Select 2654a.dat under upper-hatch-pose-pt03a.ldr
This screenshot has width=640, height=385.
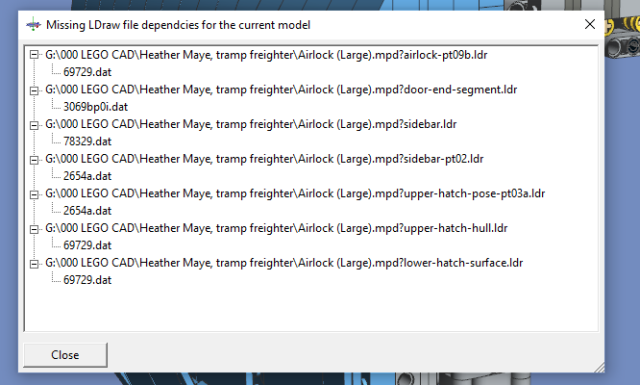(87, 211)
